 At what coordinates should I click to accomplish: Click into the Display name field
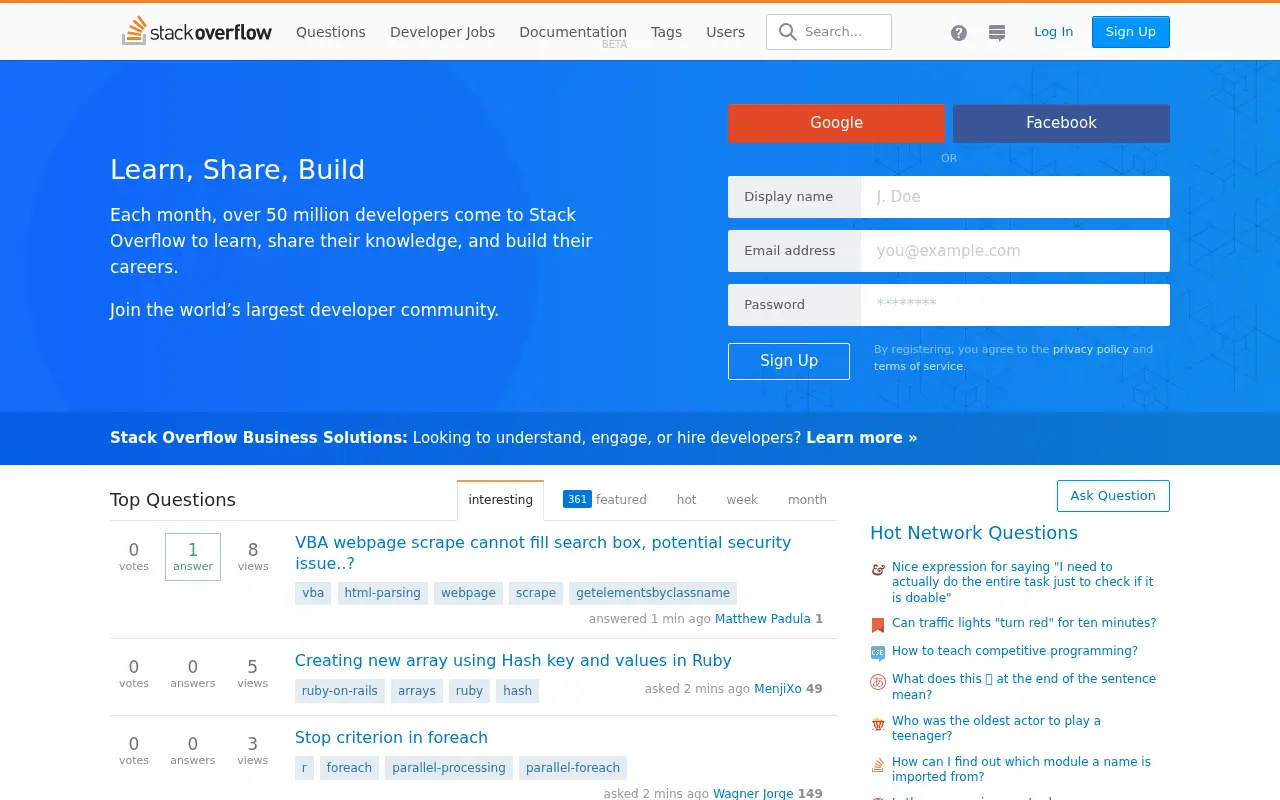[1015, 197]
